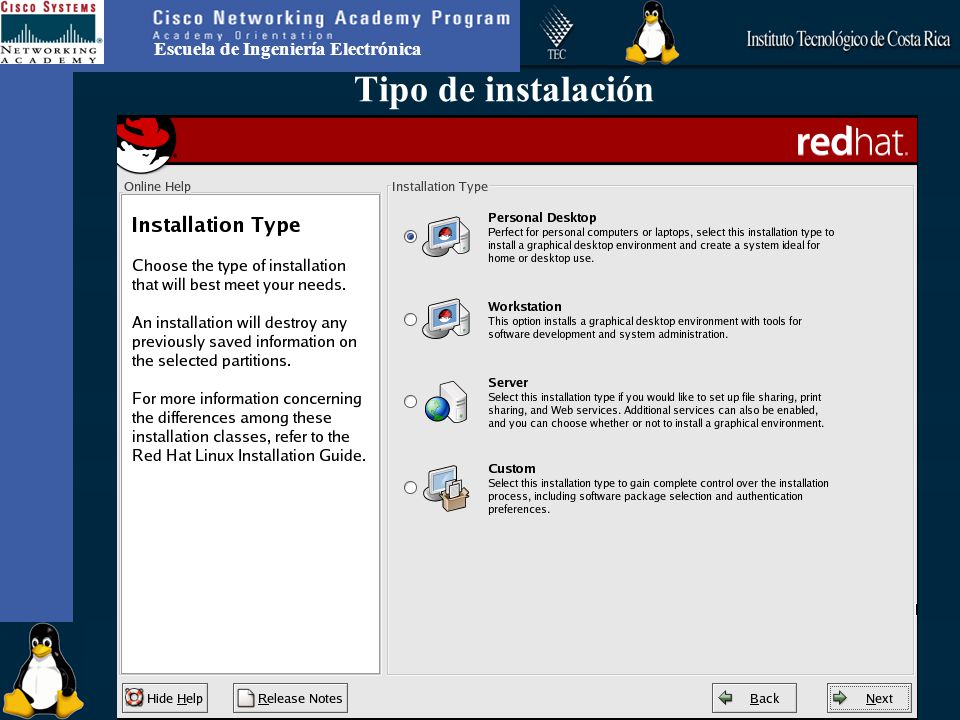Choose the Server installation radio button
The height and width of the screenshot is (720, 960).
click(410, 402)
